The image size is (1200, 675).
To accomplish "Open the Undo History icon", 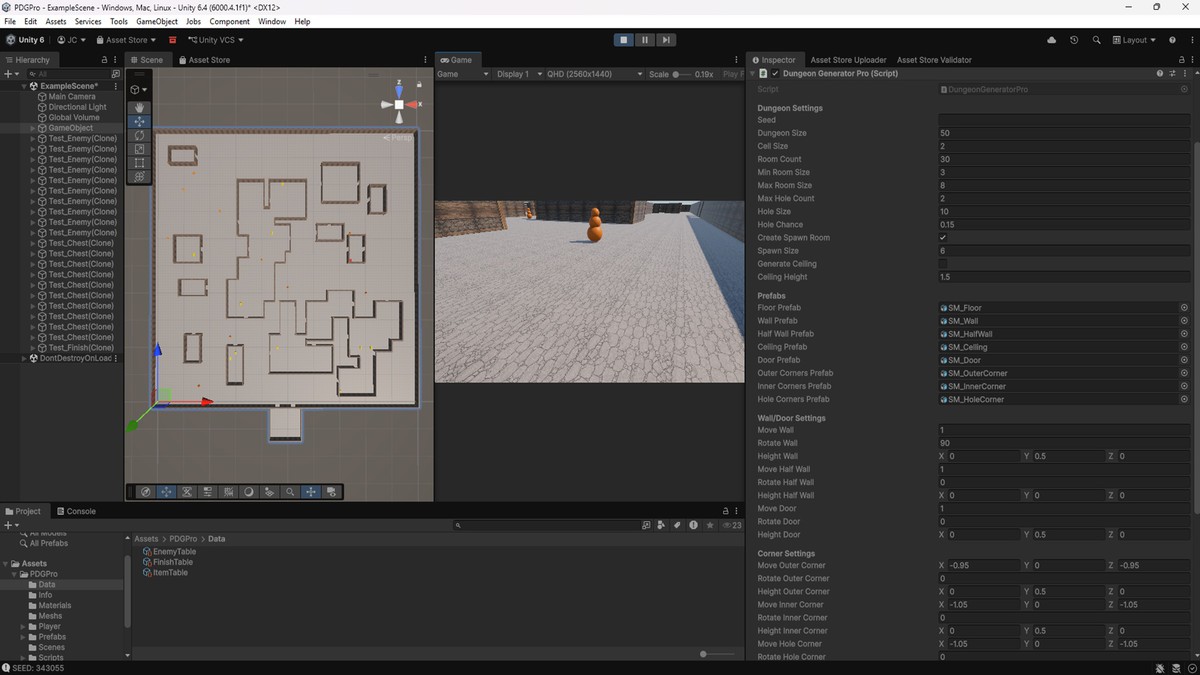I will tap(1074, 40).
